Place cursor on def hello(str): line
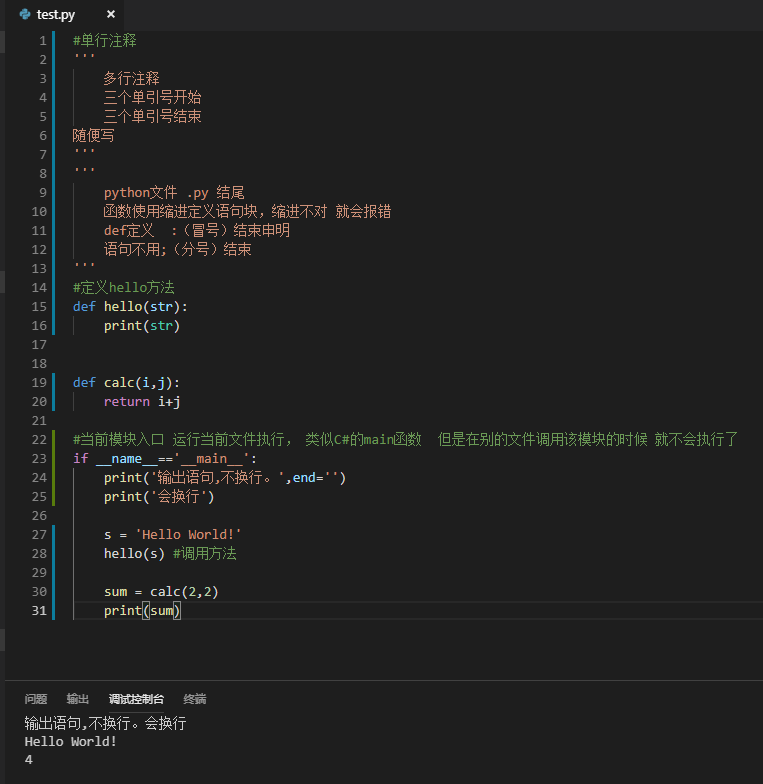 click(130, 306)
